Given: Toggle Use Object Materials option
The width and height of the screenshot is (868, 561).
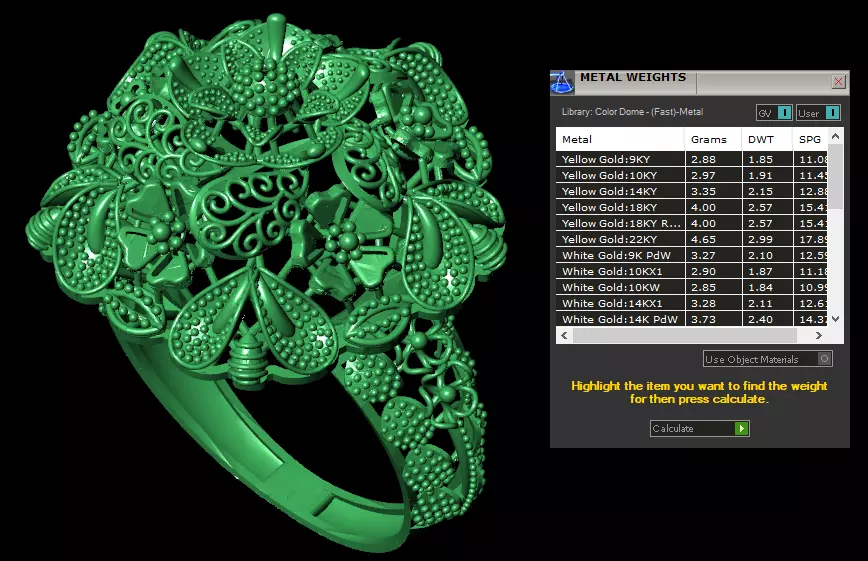Looking at the screenshot, I should click(x=767, y=359).
